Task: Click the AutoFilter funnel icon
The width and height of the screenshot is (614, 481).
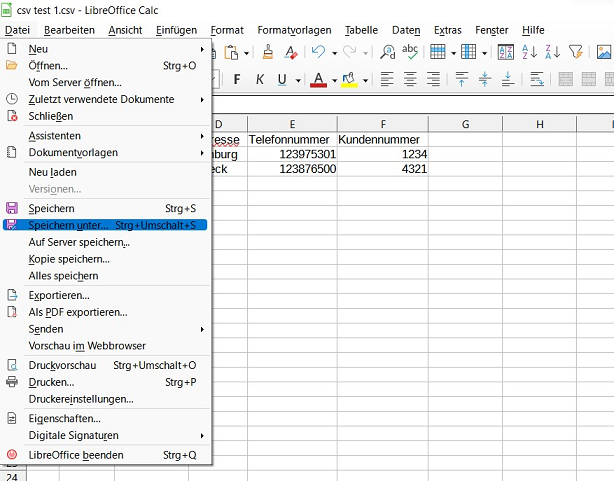Action: click(x=576, y=52)
